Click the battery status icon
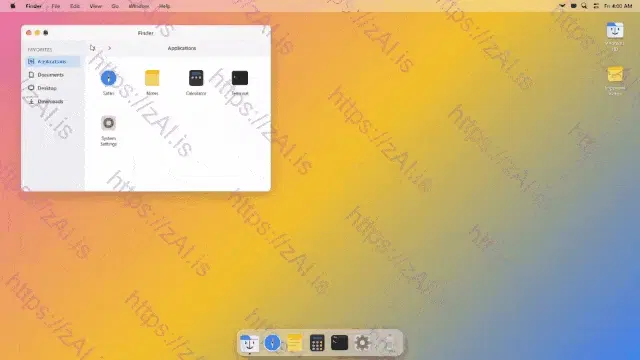This screenshot has height=360, width=640. [573, 6]
